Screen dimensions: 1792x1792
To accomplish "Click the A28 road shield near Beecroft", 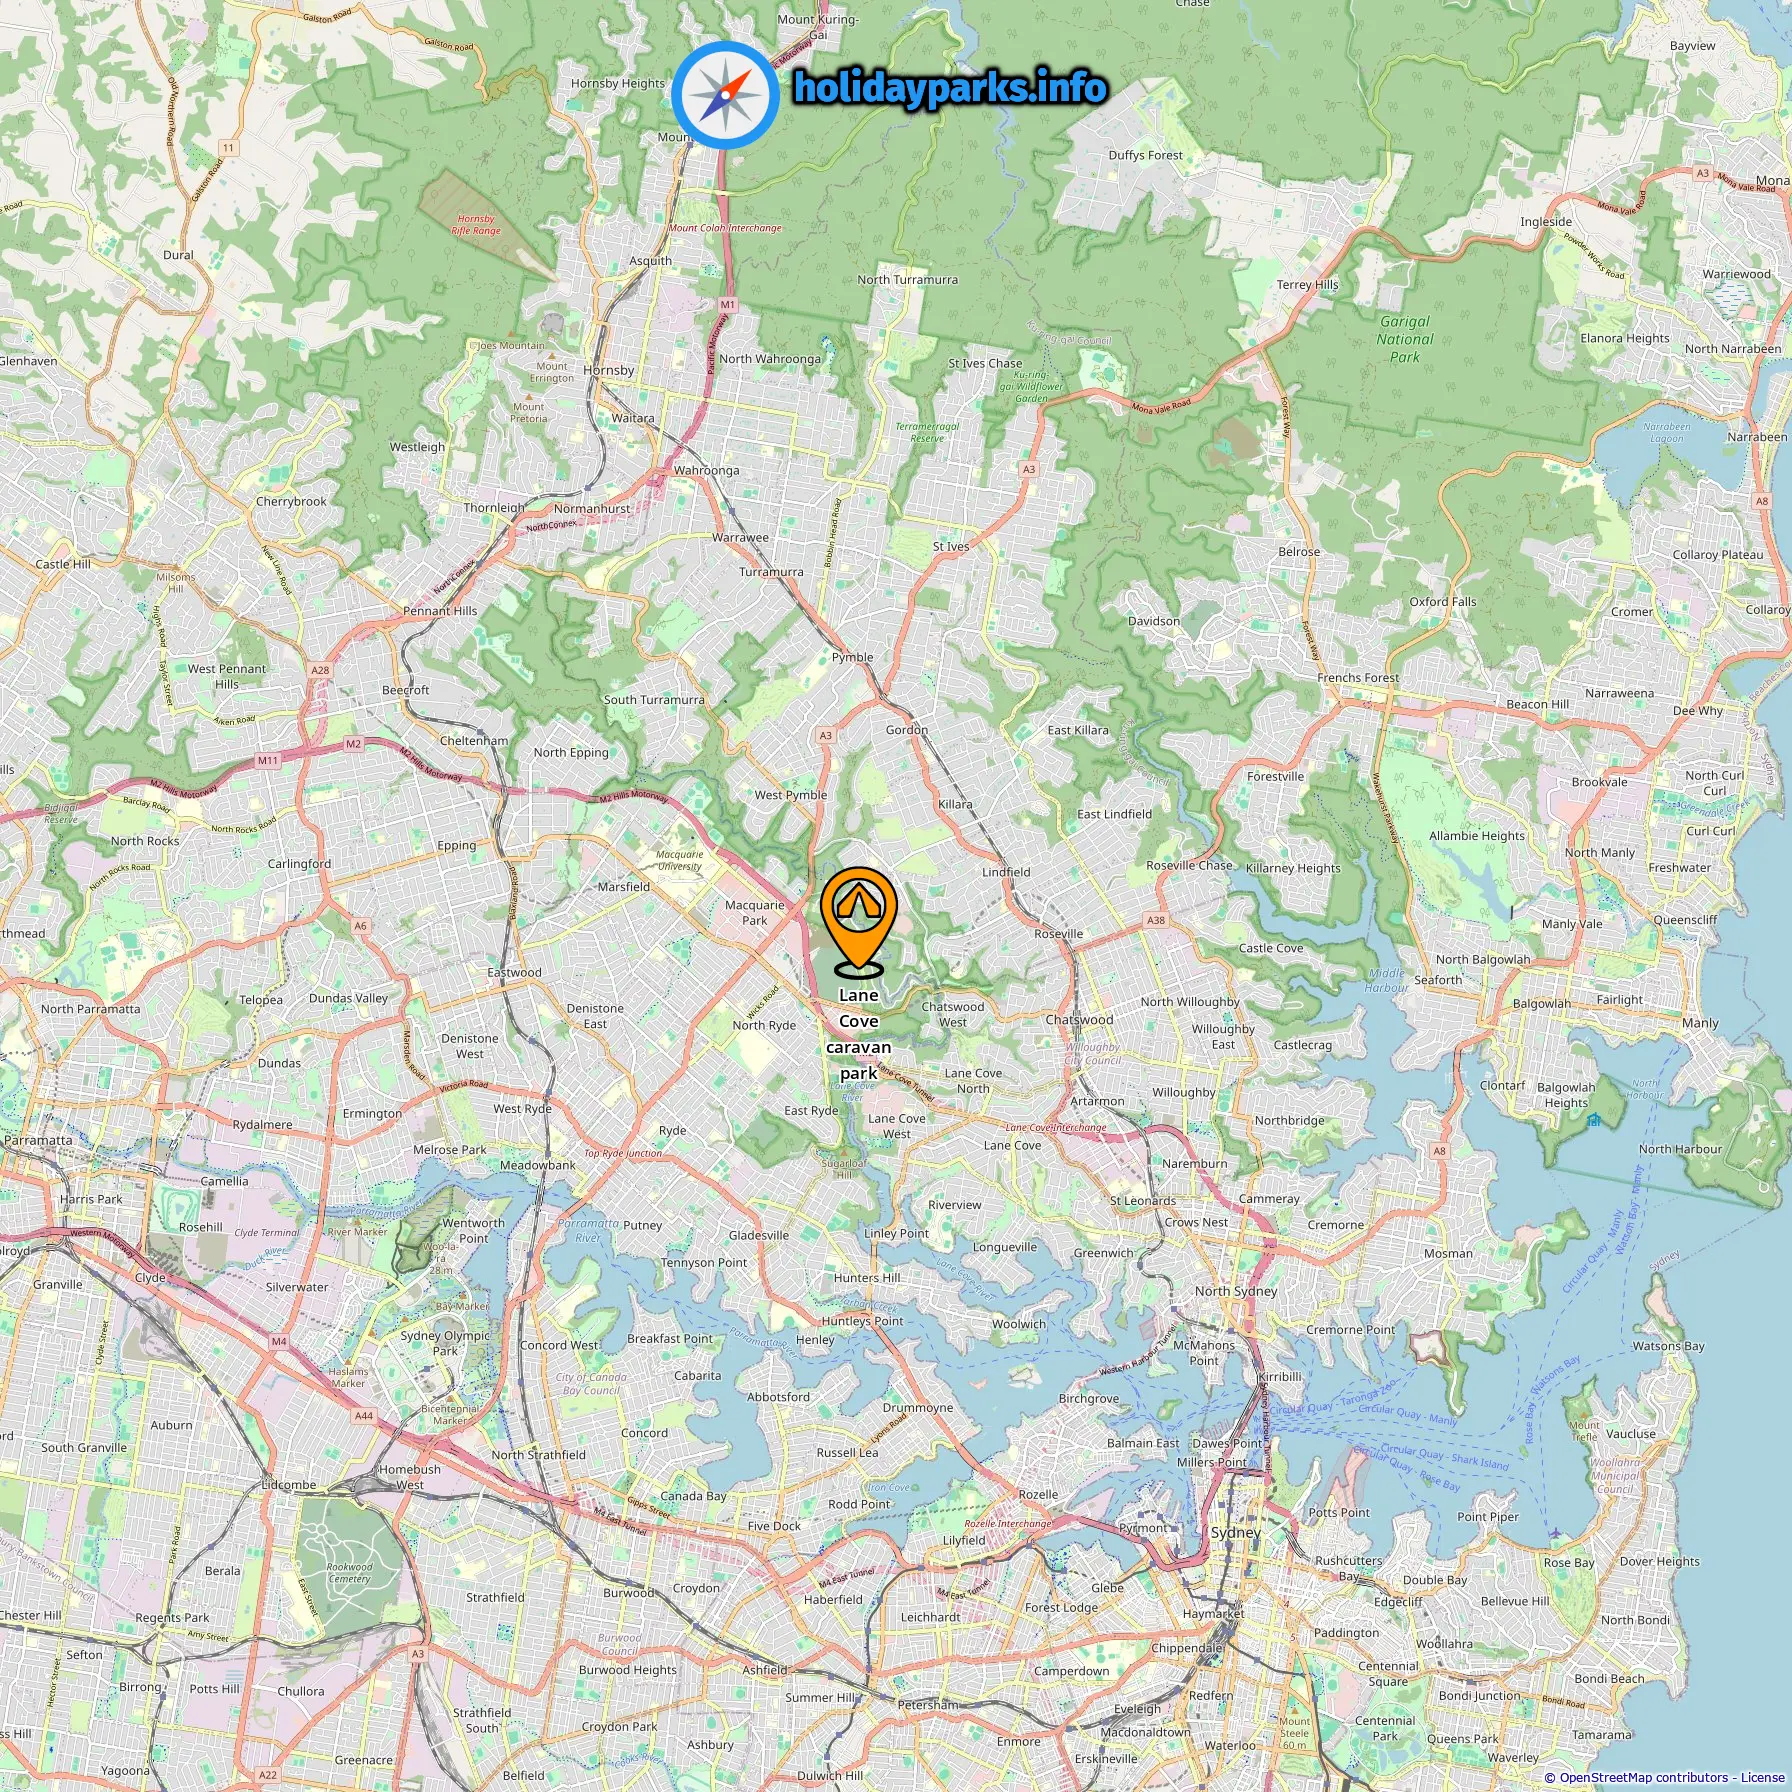I will [x=320, y=670].
